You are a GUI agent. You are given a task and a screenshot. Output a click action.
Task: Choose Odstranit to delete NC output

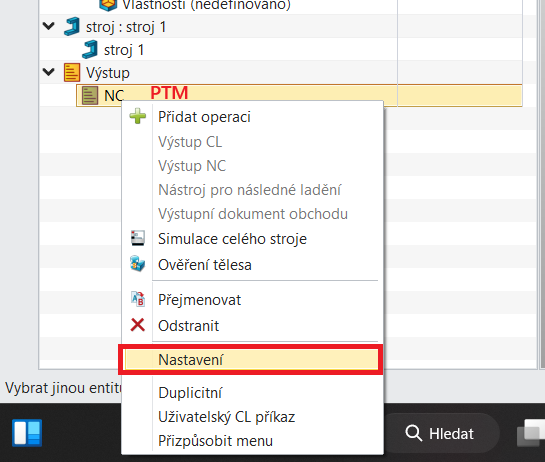(x=188, y=326)
